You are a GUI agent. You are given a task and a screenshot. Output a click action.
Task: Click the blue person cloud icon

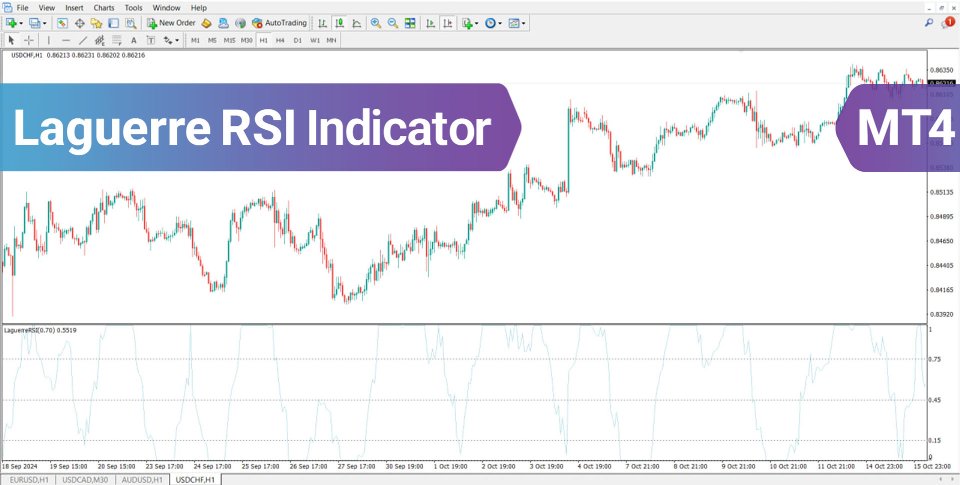[223, 23]
